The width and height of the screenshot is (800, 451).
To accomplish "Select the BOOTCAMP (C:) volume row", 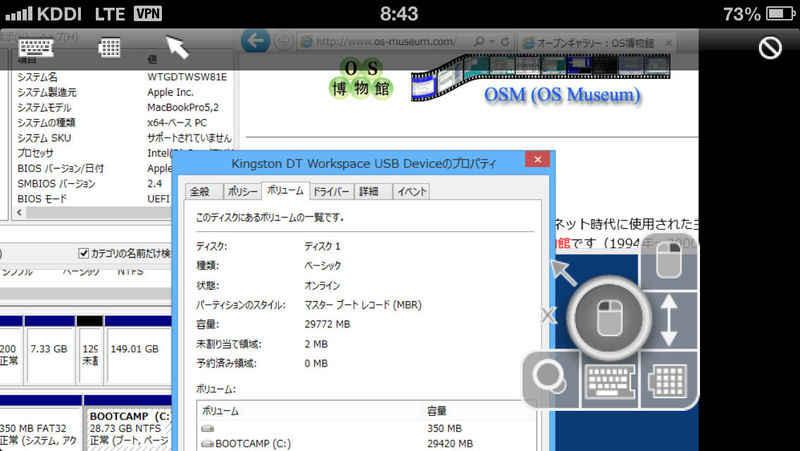I will [366, 444].
